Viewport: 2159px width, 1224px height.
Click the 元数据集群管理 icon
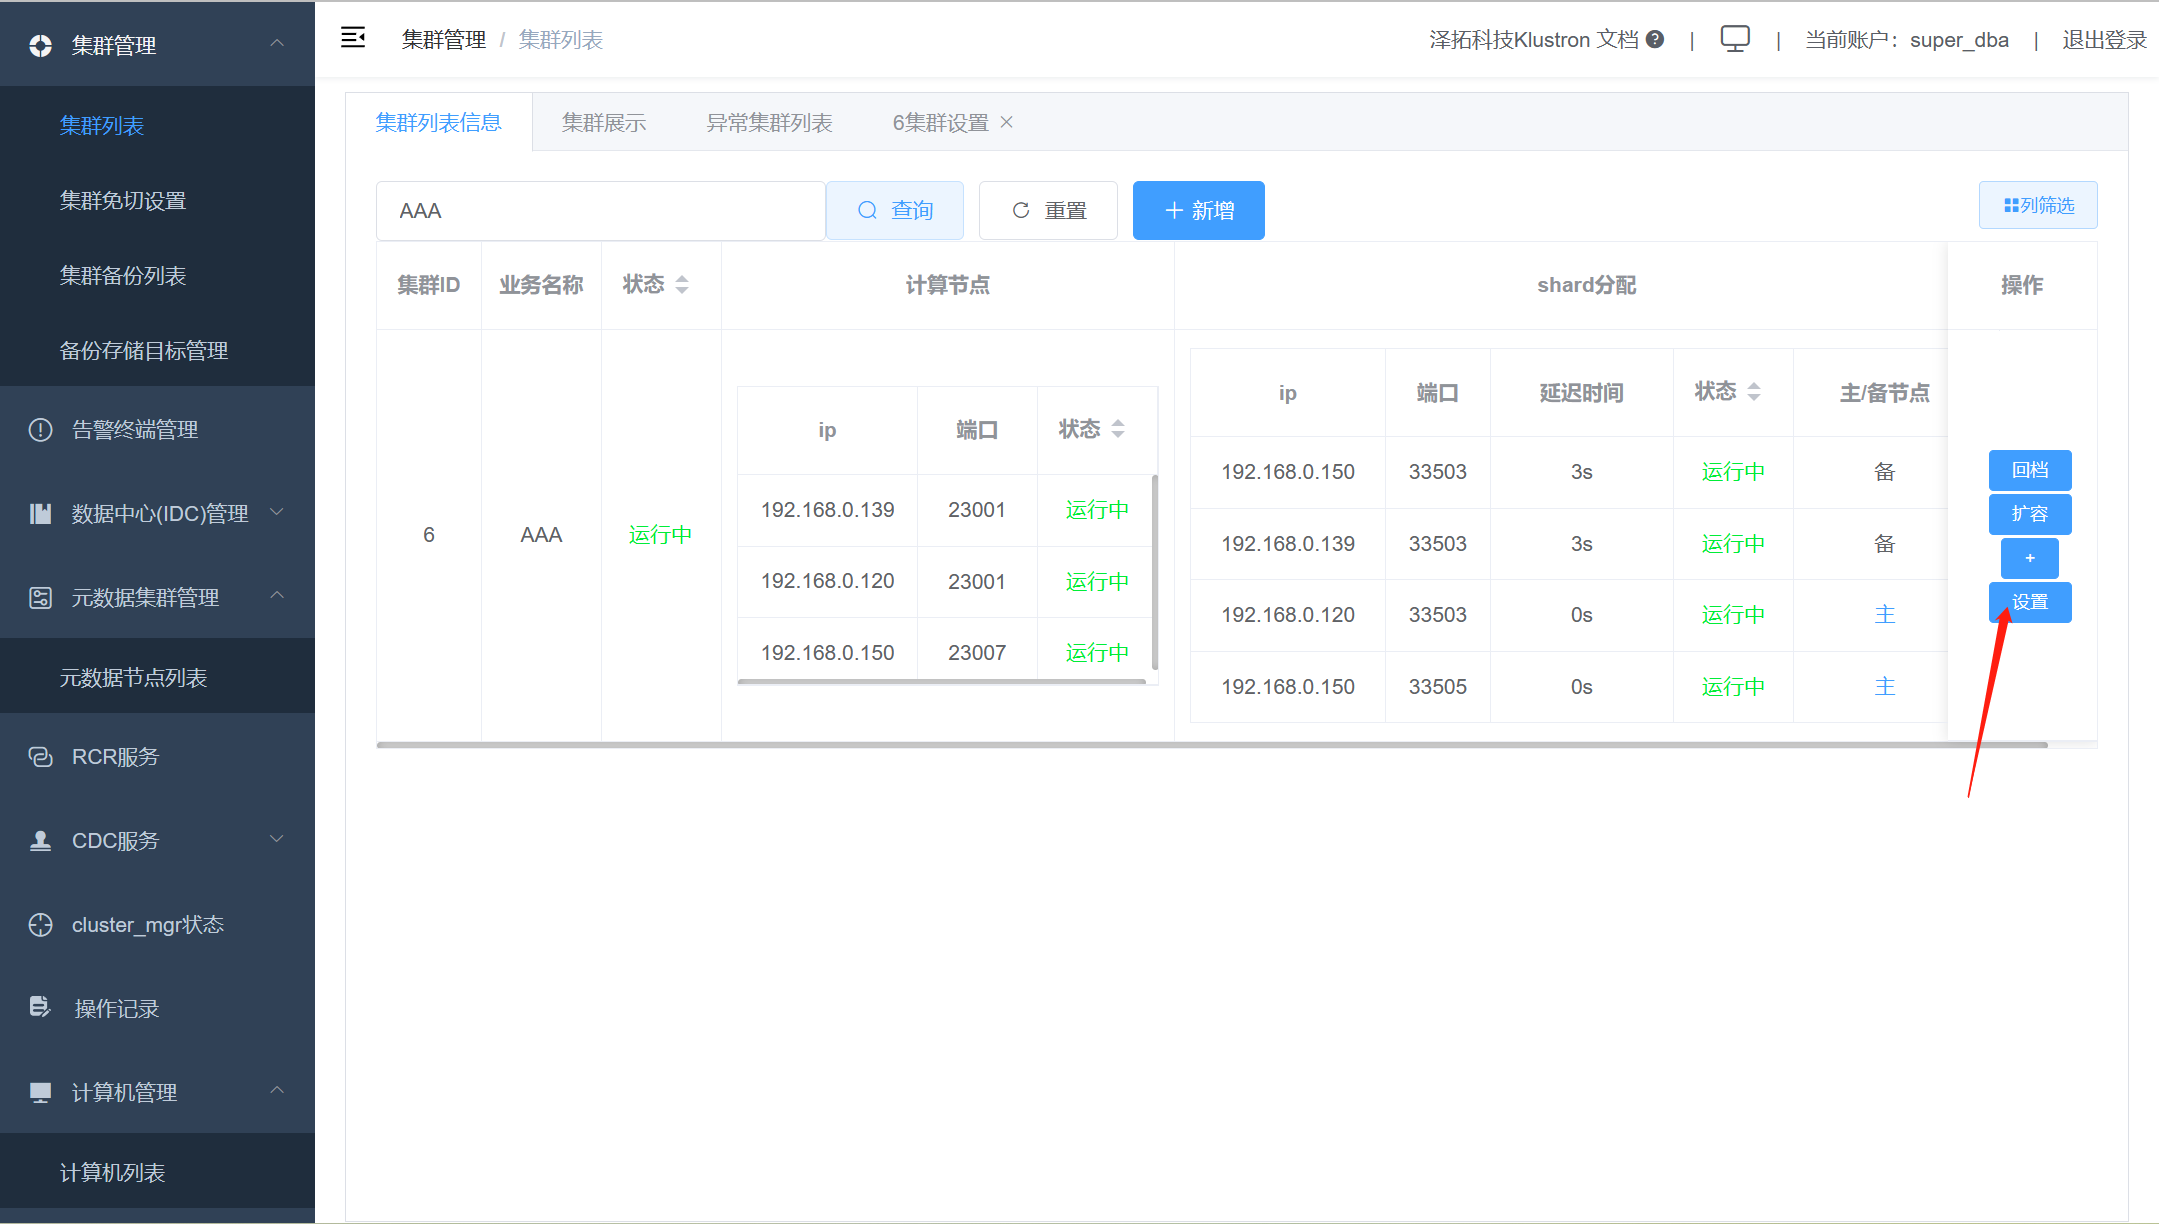point(40,598)
